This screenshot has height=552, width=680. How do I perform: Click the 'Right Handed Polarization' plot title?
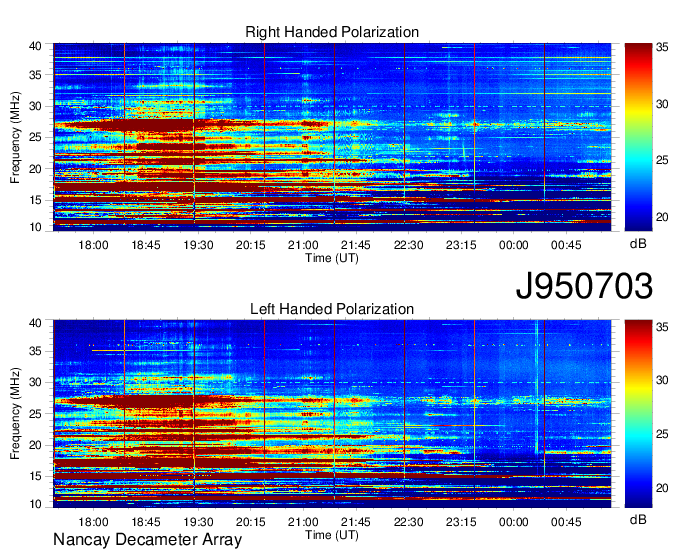[x=332, y=32]
